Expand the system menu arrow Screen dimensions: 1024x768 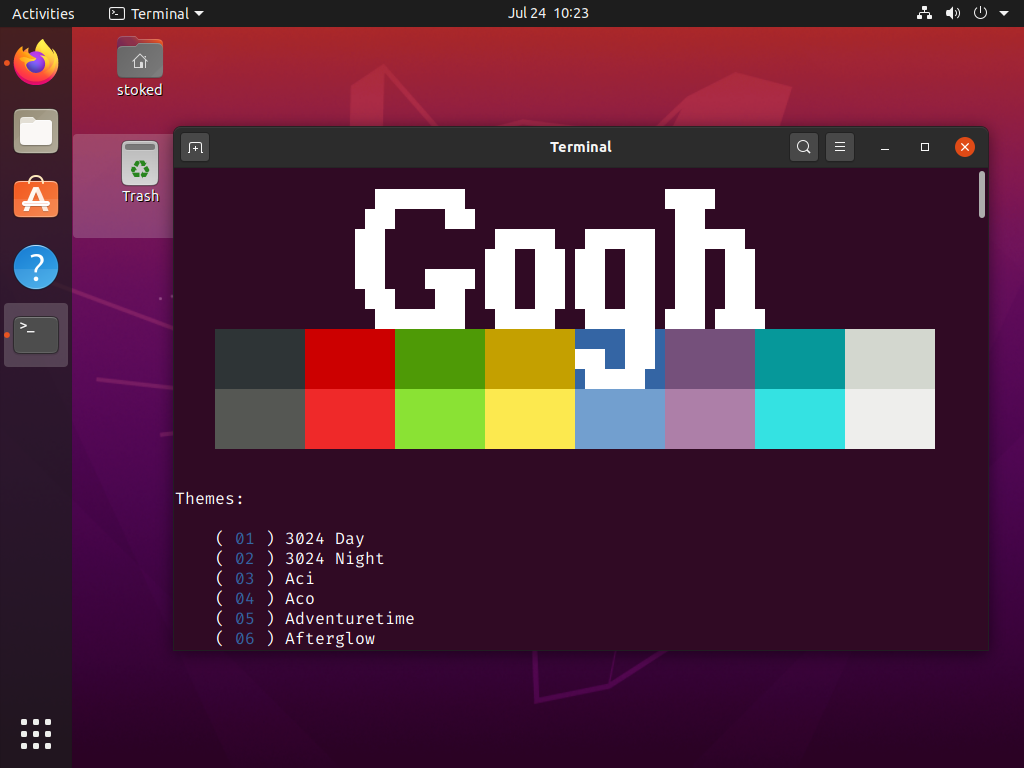coord(1003,14)
